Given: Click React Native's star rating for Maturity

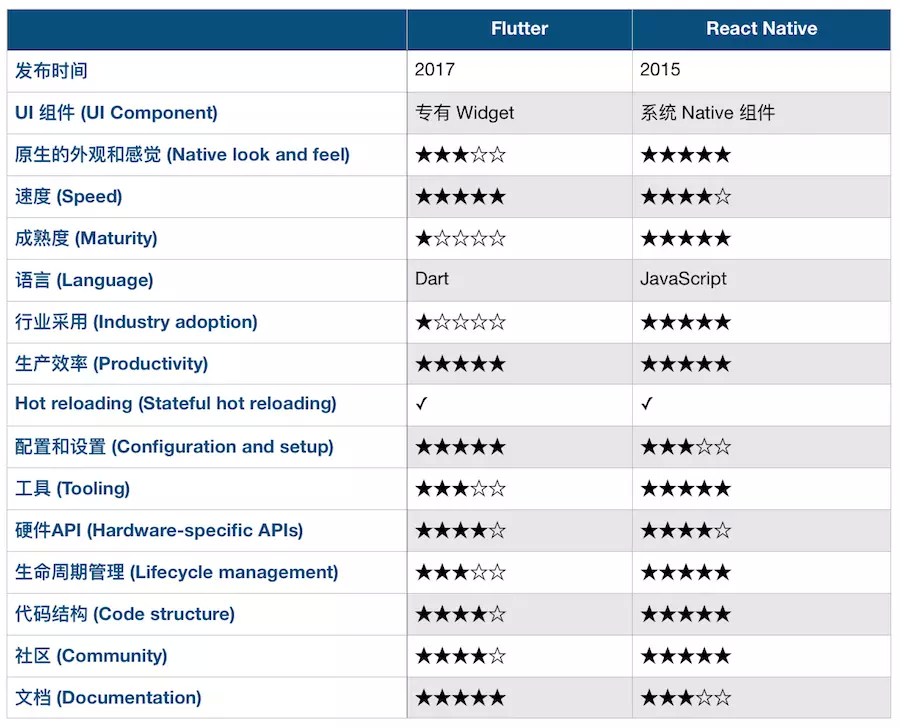Looking at the screenshot, I should [x=685, y=239].
